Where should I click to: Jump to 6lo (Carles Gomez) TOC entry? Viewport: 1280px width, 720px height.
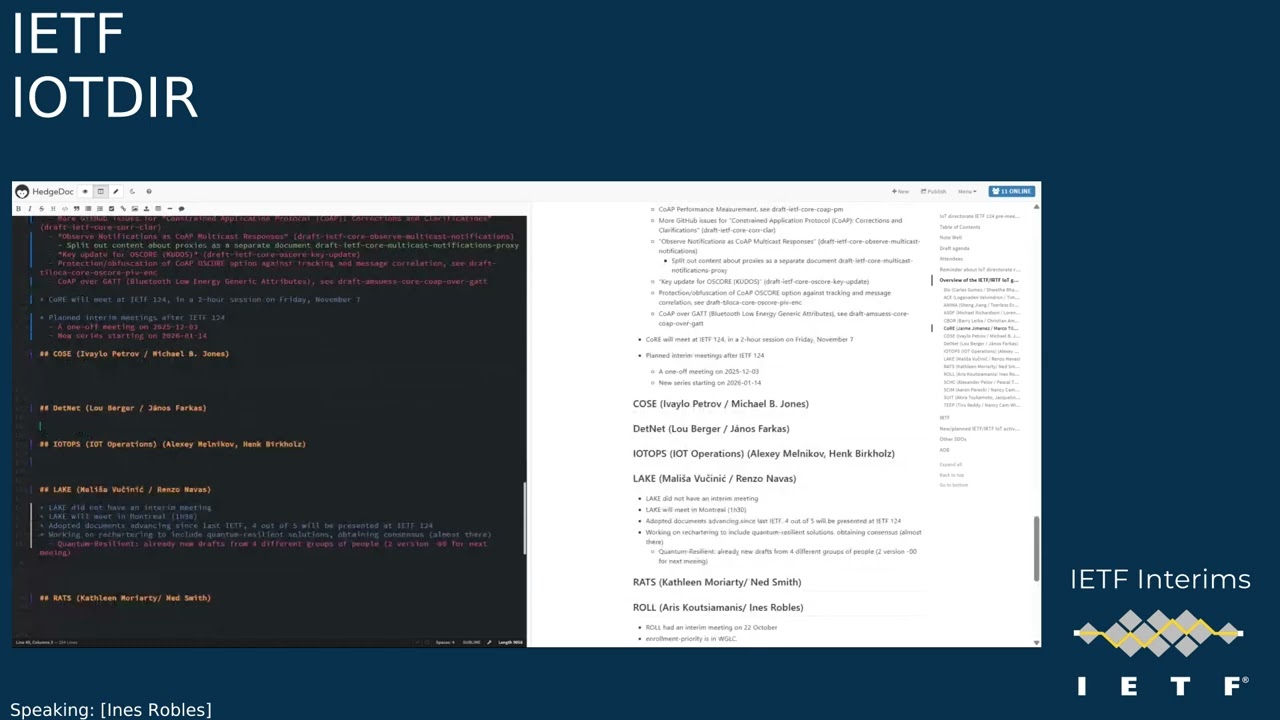click(981, 290)
